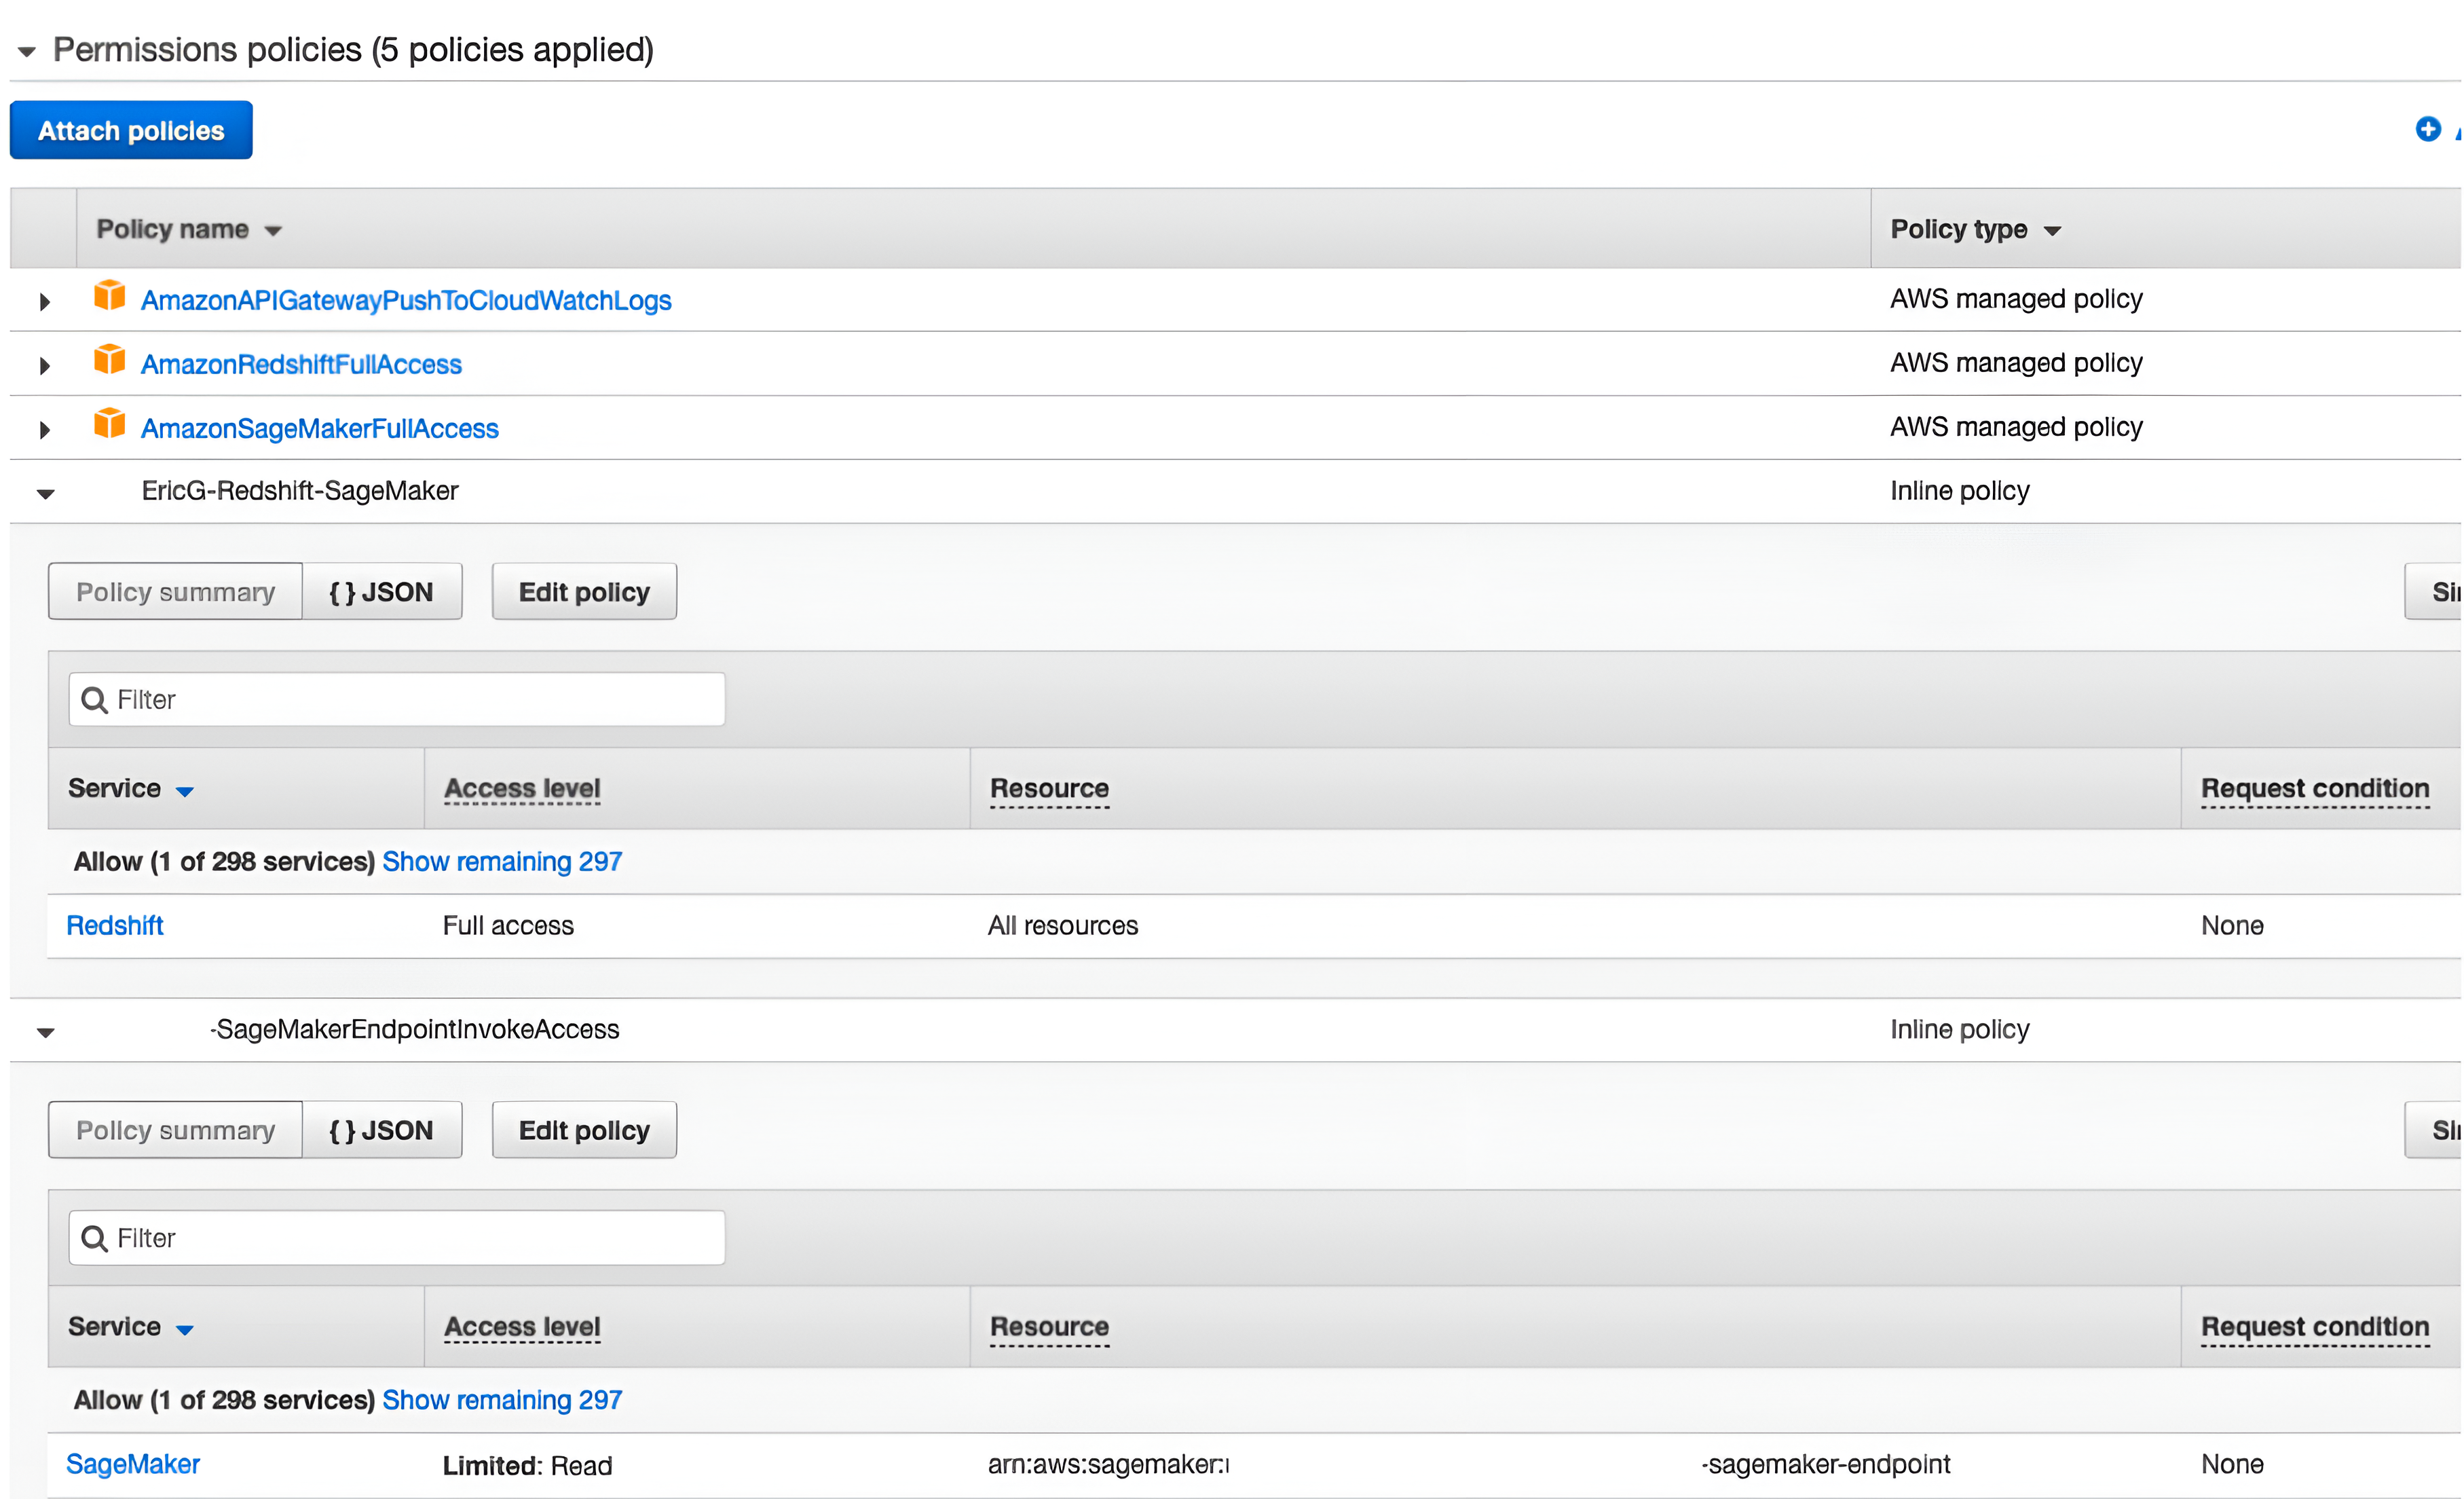The width and height of the screenshot is (2464, 1499).
Task: Collapse the EricG-Redshift-SageMaker inline policy
Action: pos(45,493)
